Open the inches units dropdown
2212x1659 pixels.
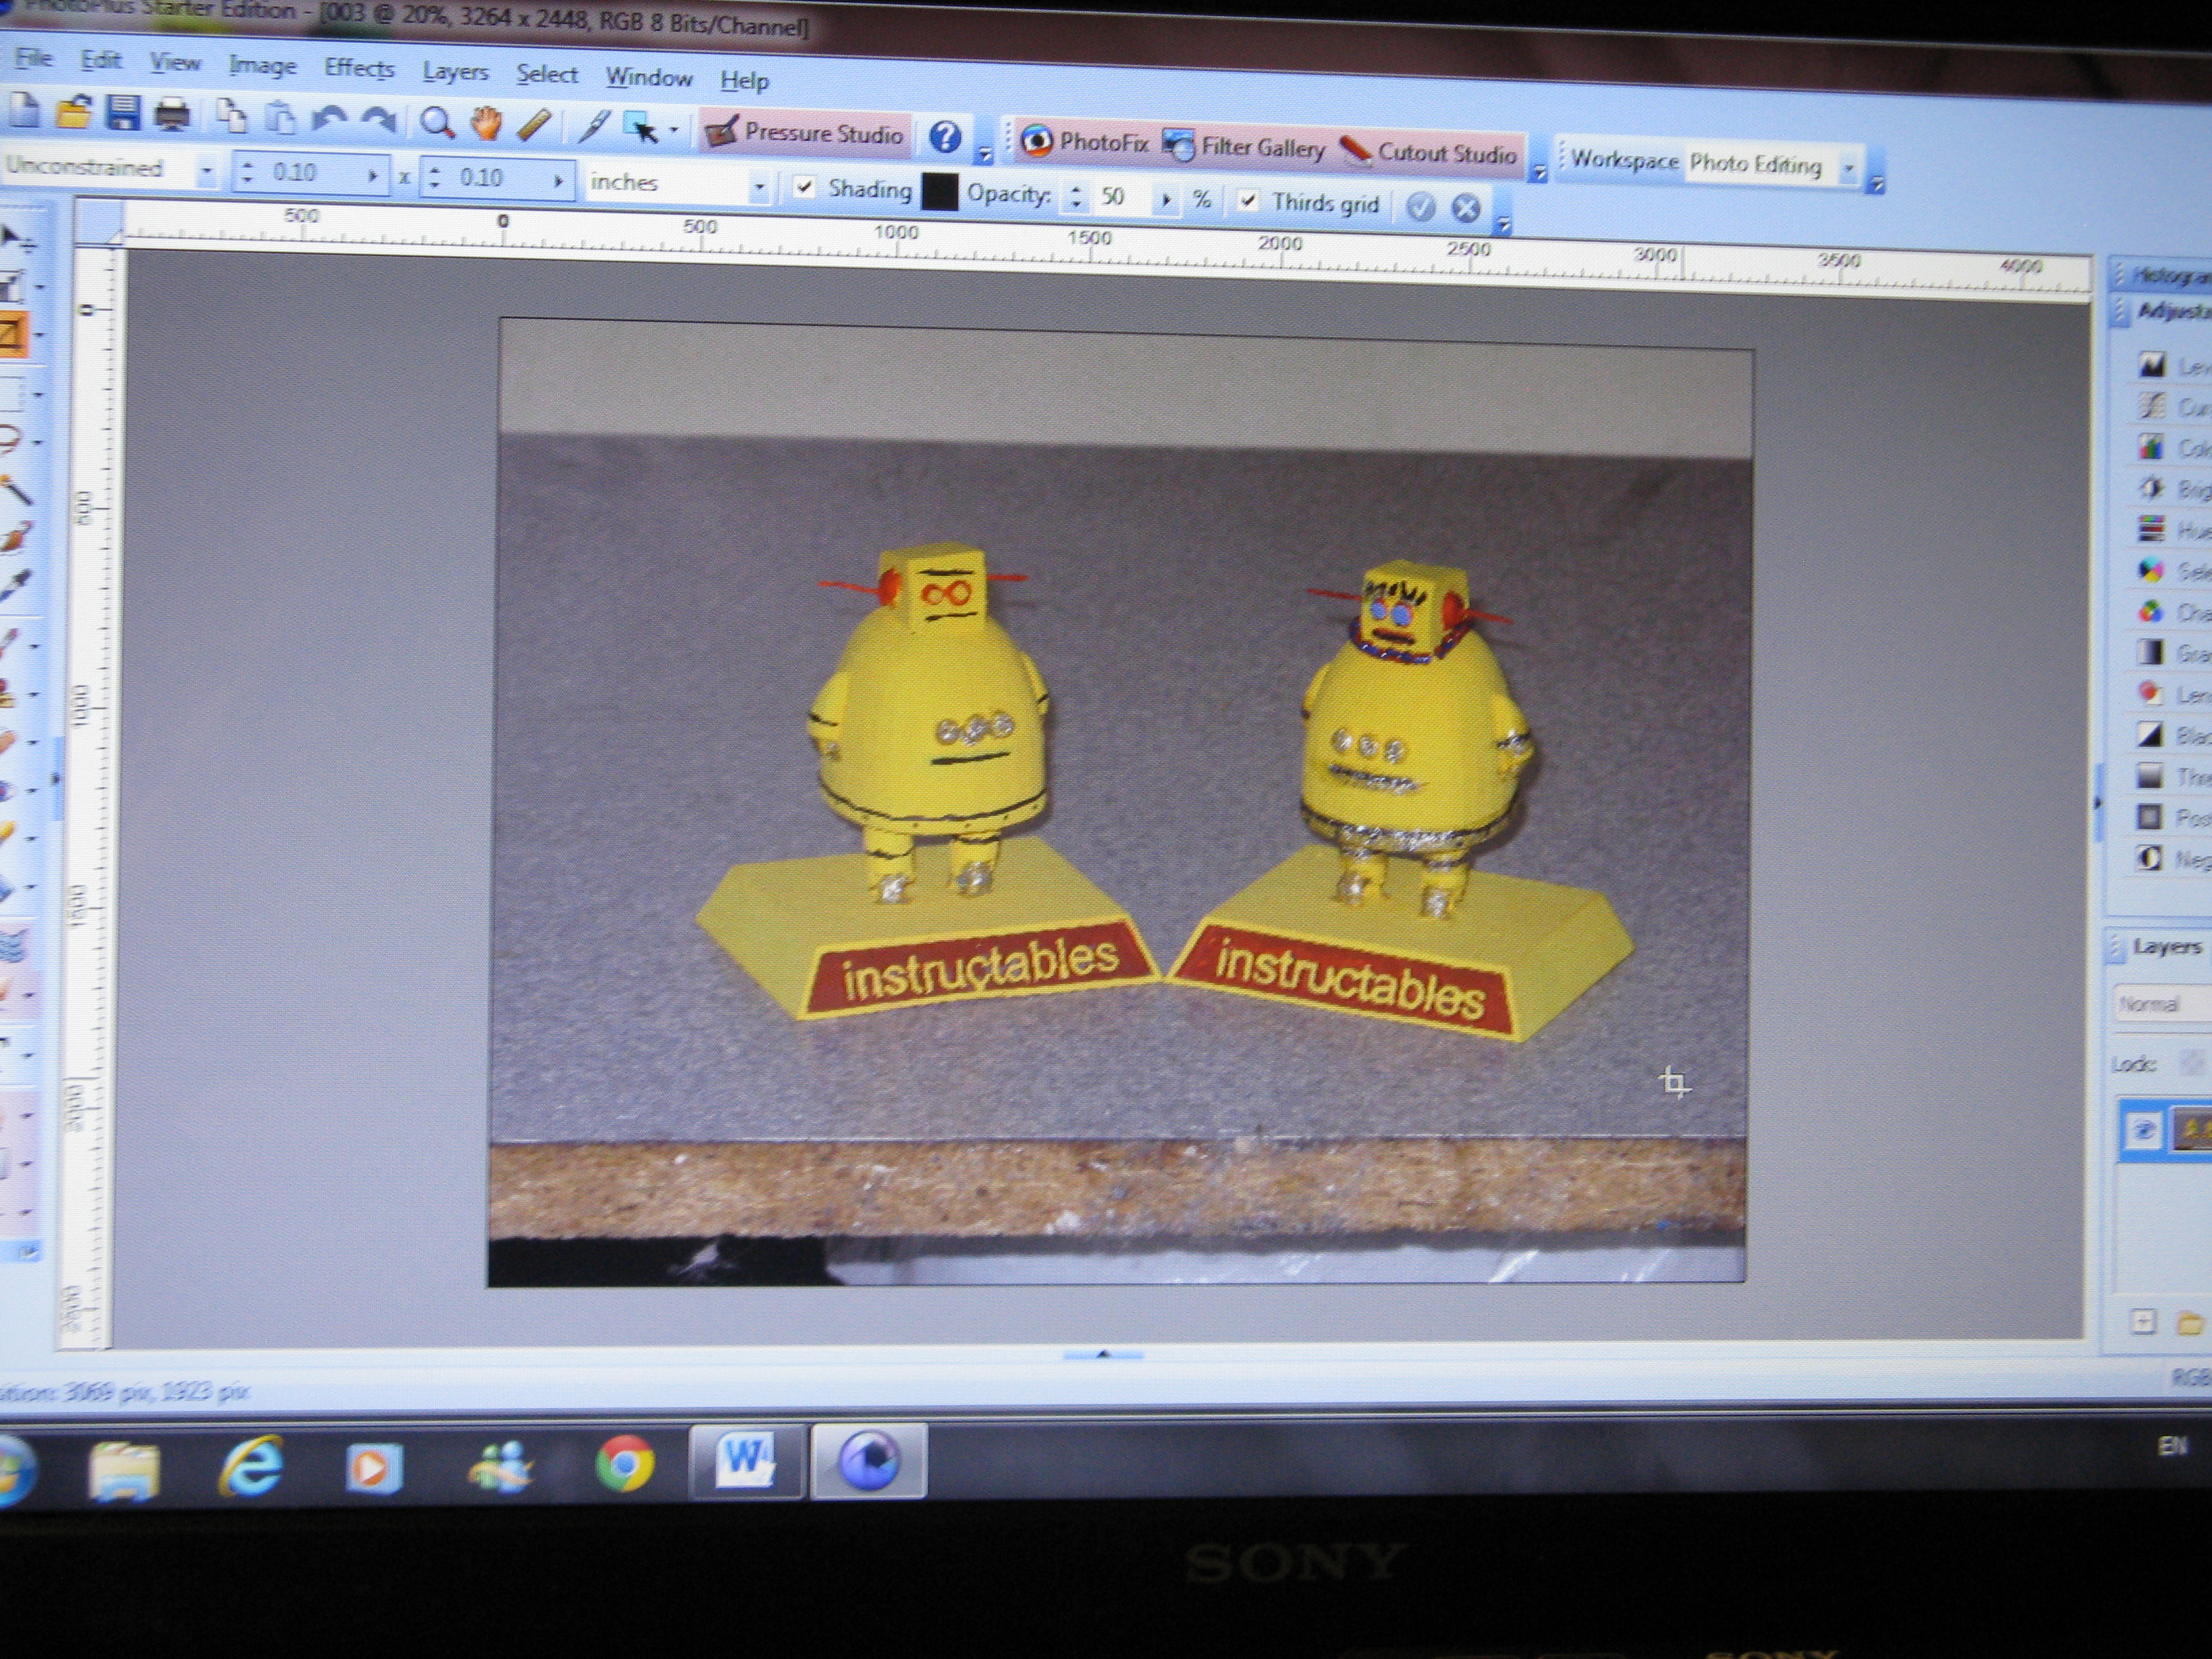click(759, 187)
